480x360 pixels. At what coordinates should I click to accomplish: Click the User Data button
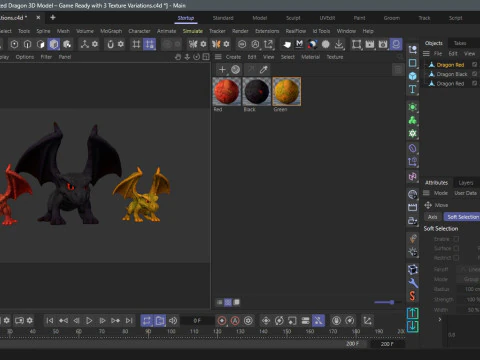point(465,193)
